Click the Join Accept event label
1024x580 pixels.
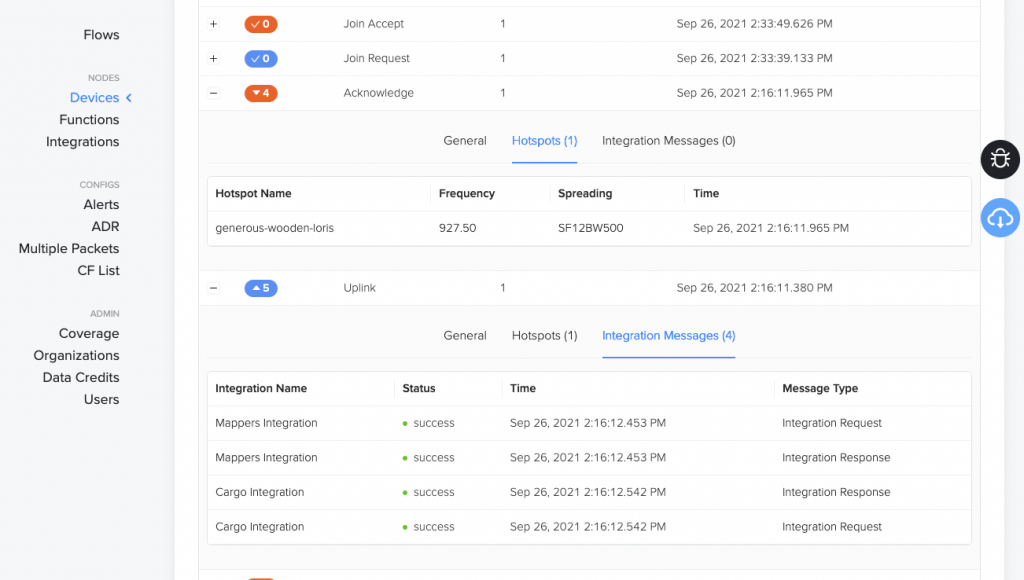pos(374,24)
